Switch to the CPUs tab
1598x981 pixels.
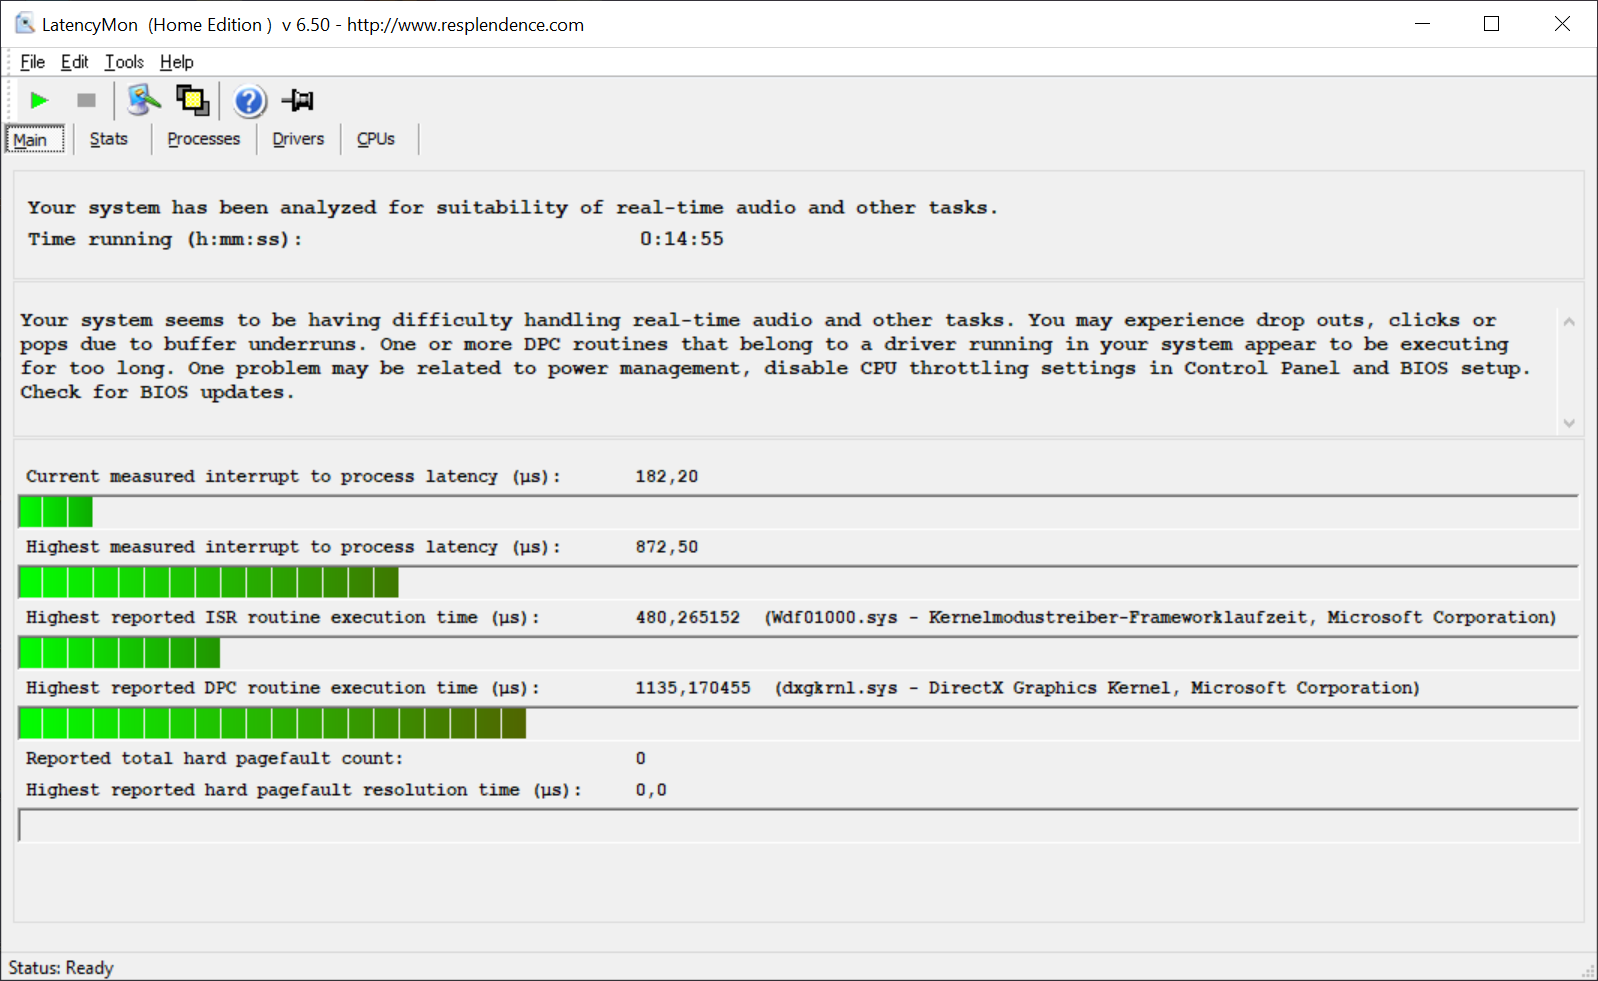[376, 139]
